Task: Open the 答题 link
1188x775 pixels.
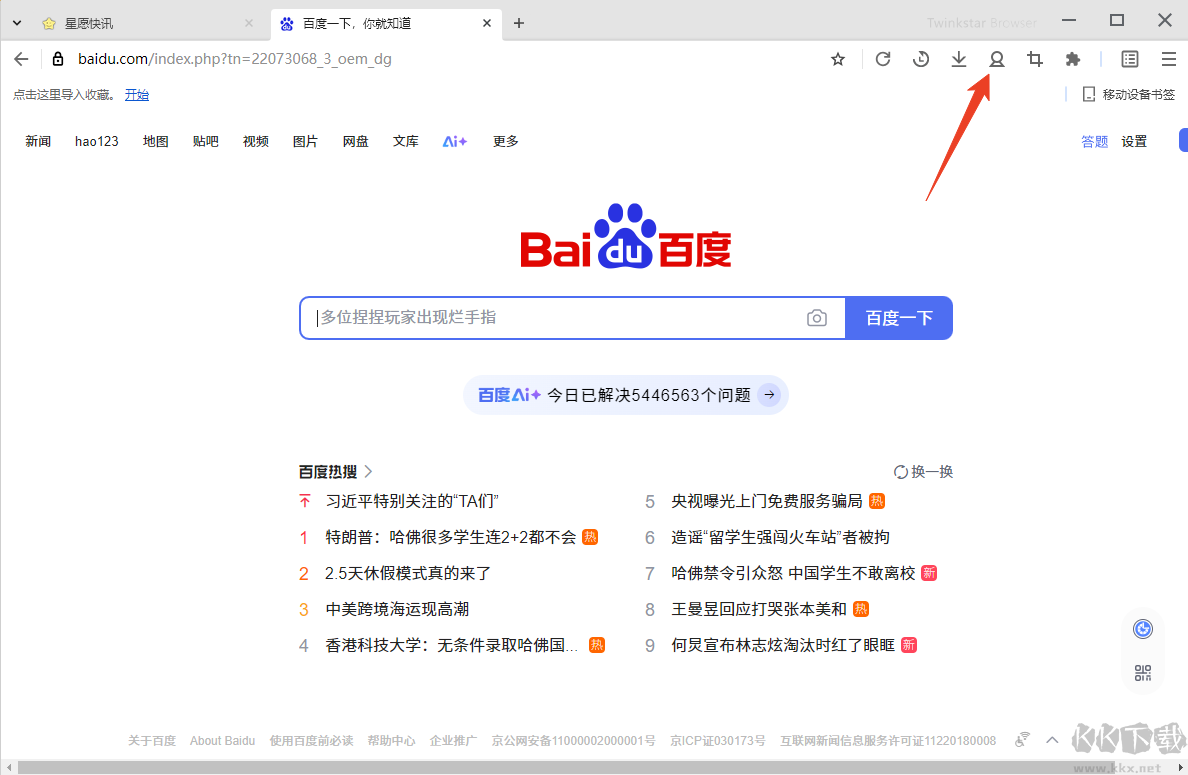Action: point(1094,142)
